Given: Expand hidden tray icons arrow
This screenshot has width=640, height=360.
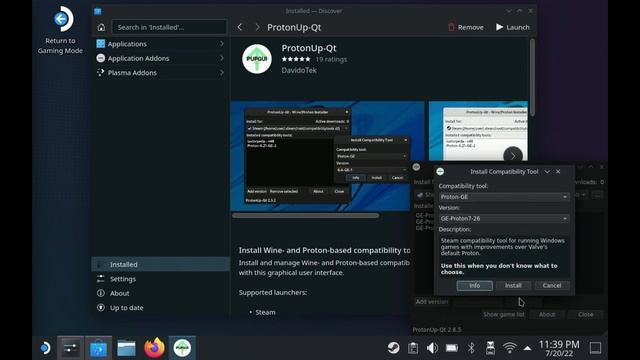Looking at the screenshot, I should 527,348.
